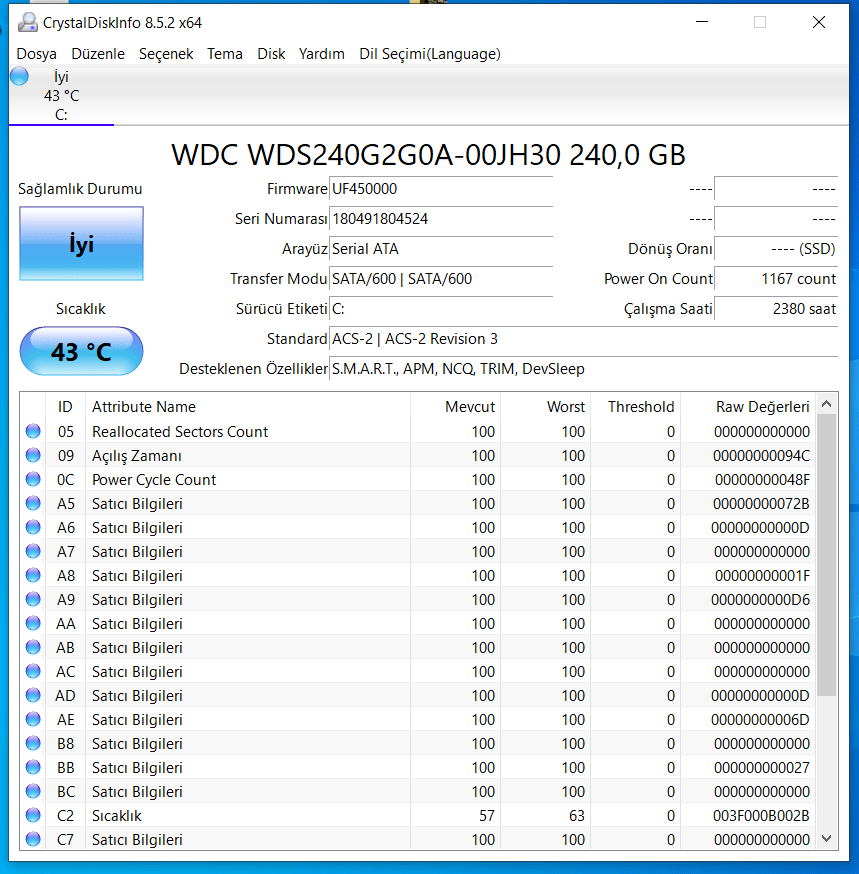Click status orb for attribute A7
859x874 pixels.
[33, 551]
